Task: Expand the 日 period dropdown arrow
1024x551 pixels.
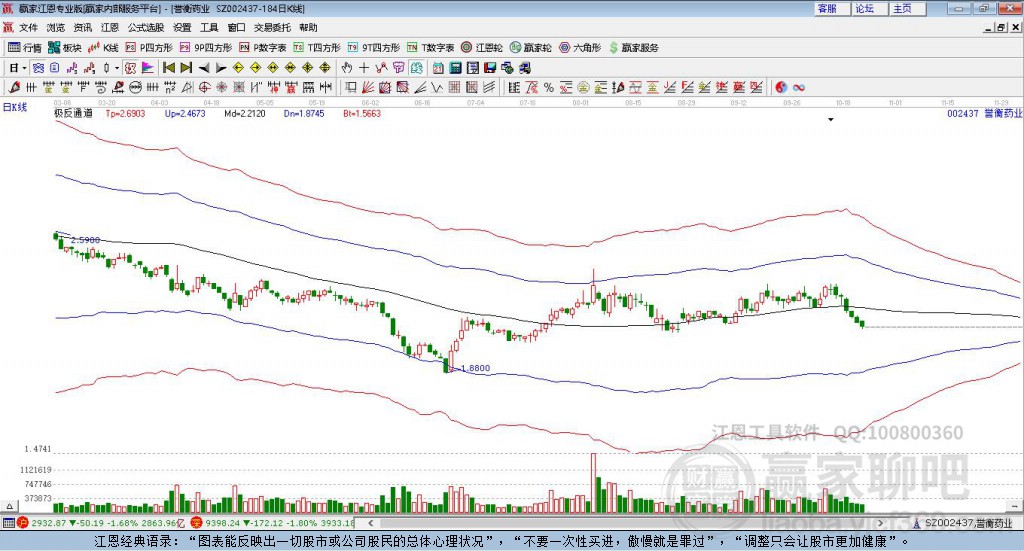Action: click(x=24, y=68)
